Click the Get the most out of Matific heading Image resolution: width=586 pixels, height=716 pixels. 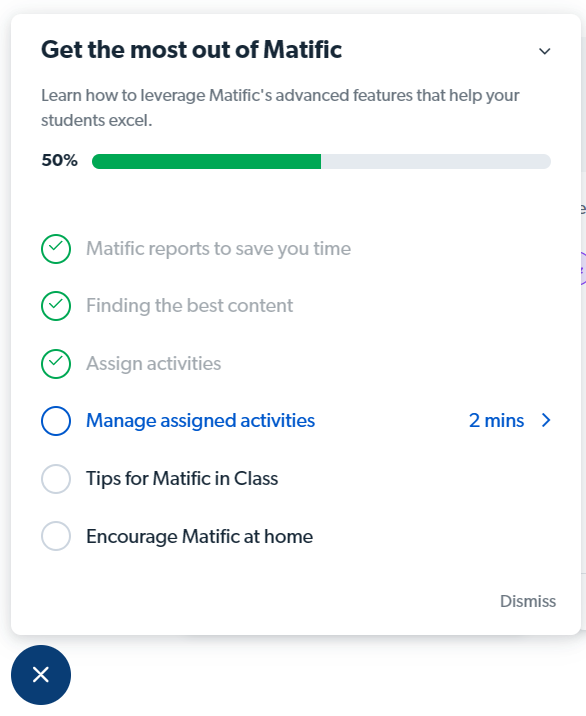point(191,50)
